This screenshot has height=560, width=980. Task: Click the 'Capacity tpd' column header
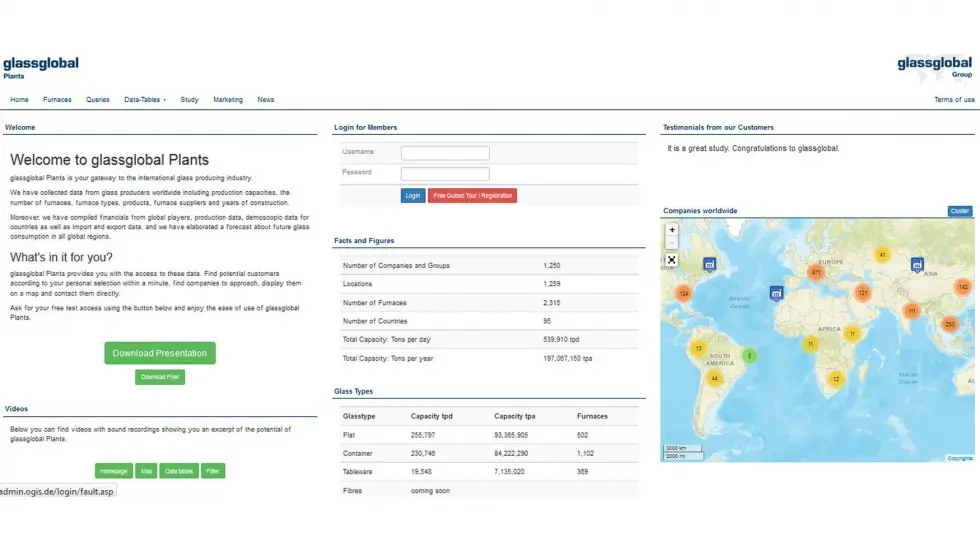point(431,416)
